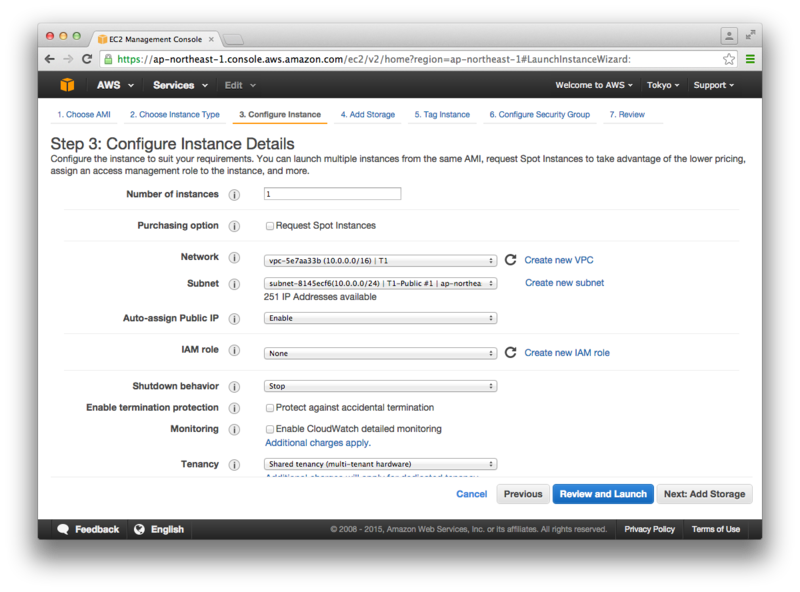
Task: Open the Auto-assign Public IP dropdown
Action: click(380, 318)
